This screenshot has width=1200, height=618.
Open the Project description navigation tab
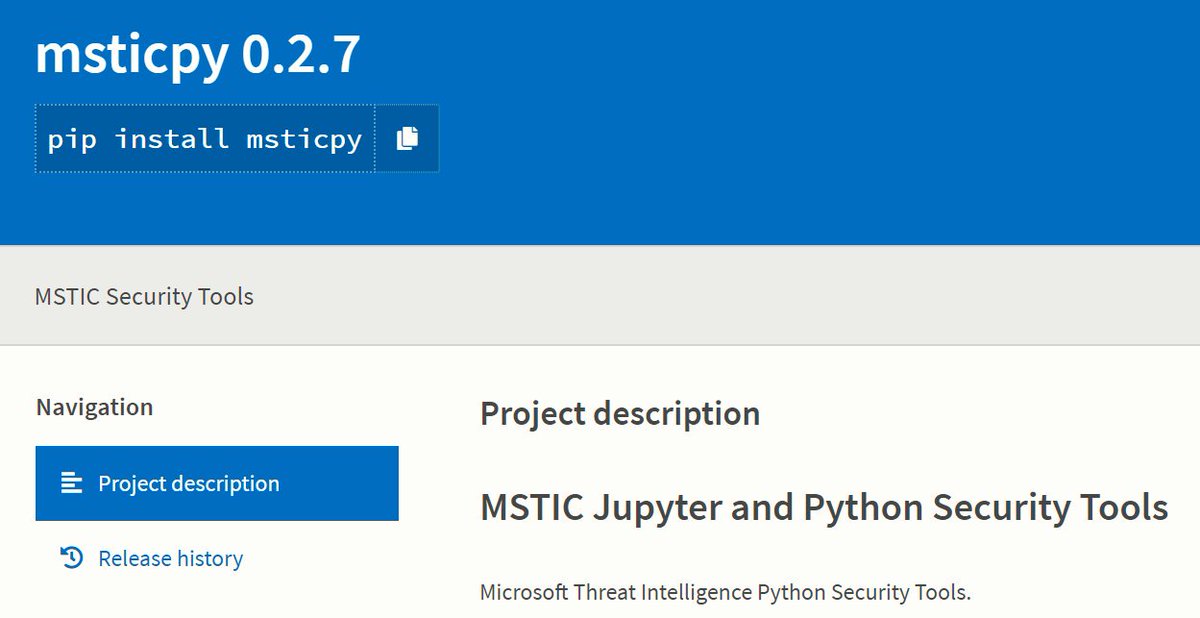tap(217, 483)
